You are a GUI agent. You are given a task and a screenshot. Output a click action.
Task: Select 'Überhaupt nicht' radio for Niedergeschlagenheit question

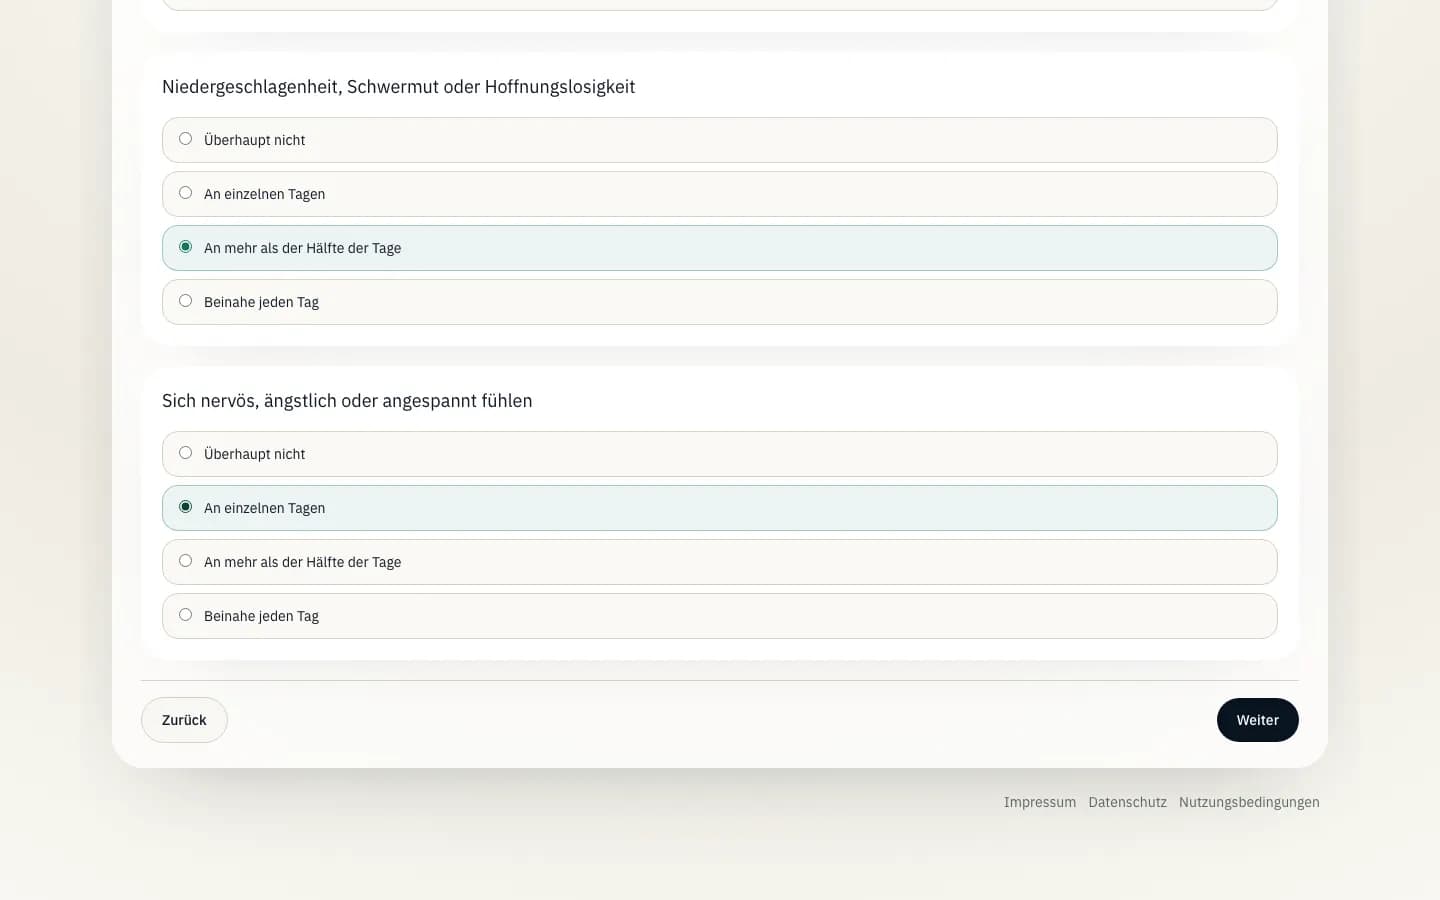point(185,139)
